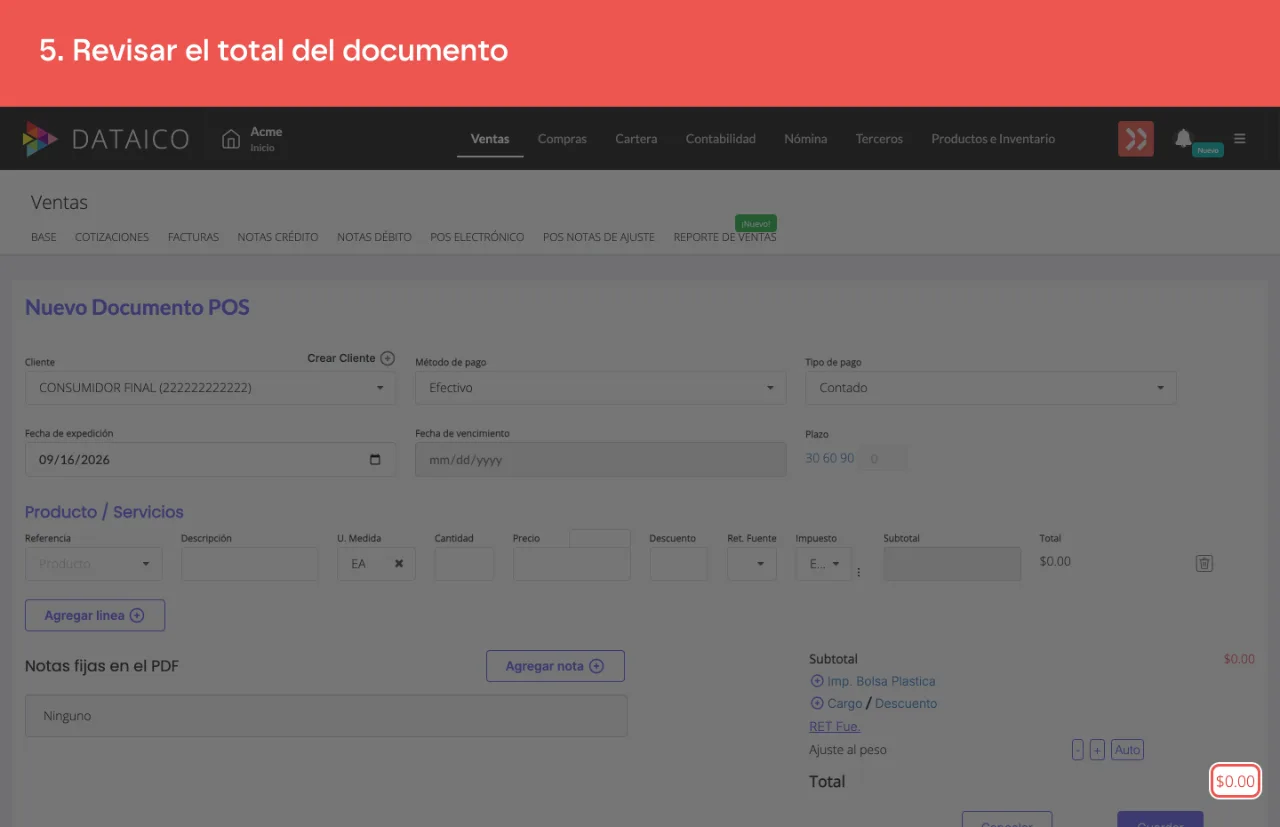Viewport: 1280px width, 827px height.
Task: Open the Acme home icon
Action: [x=231, y=139]
